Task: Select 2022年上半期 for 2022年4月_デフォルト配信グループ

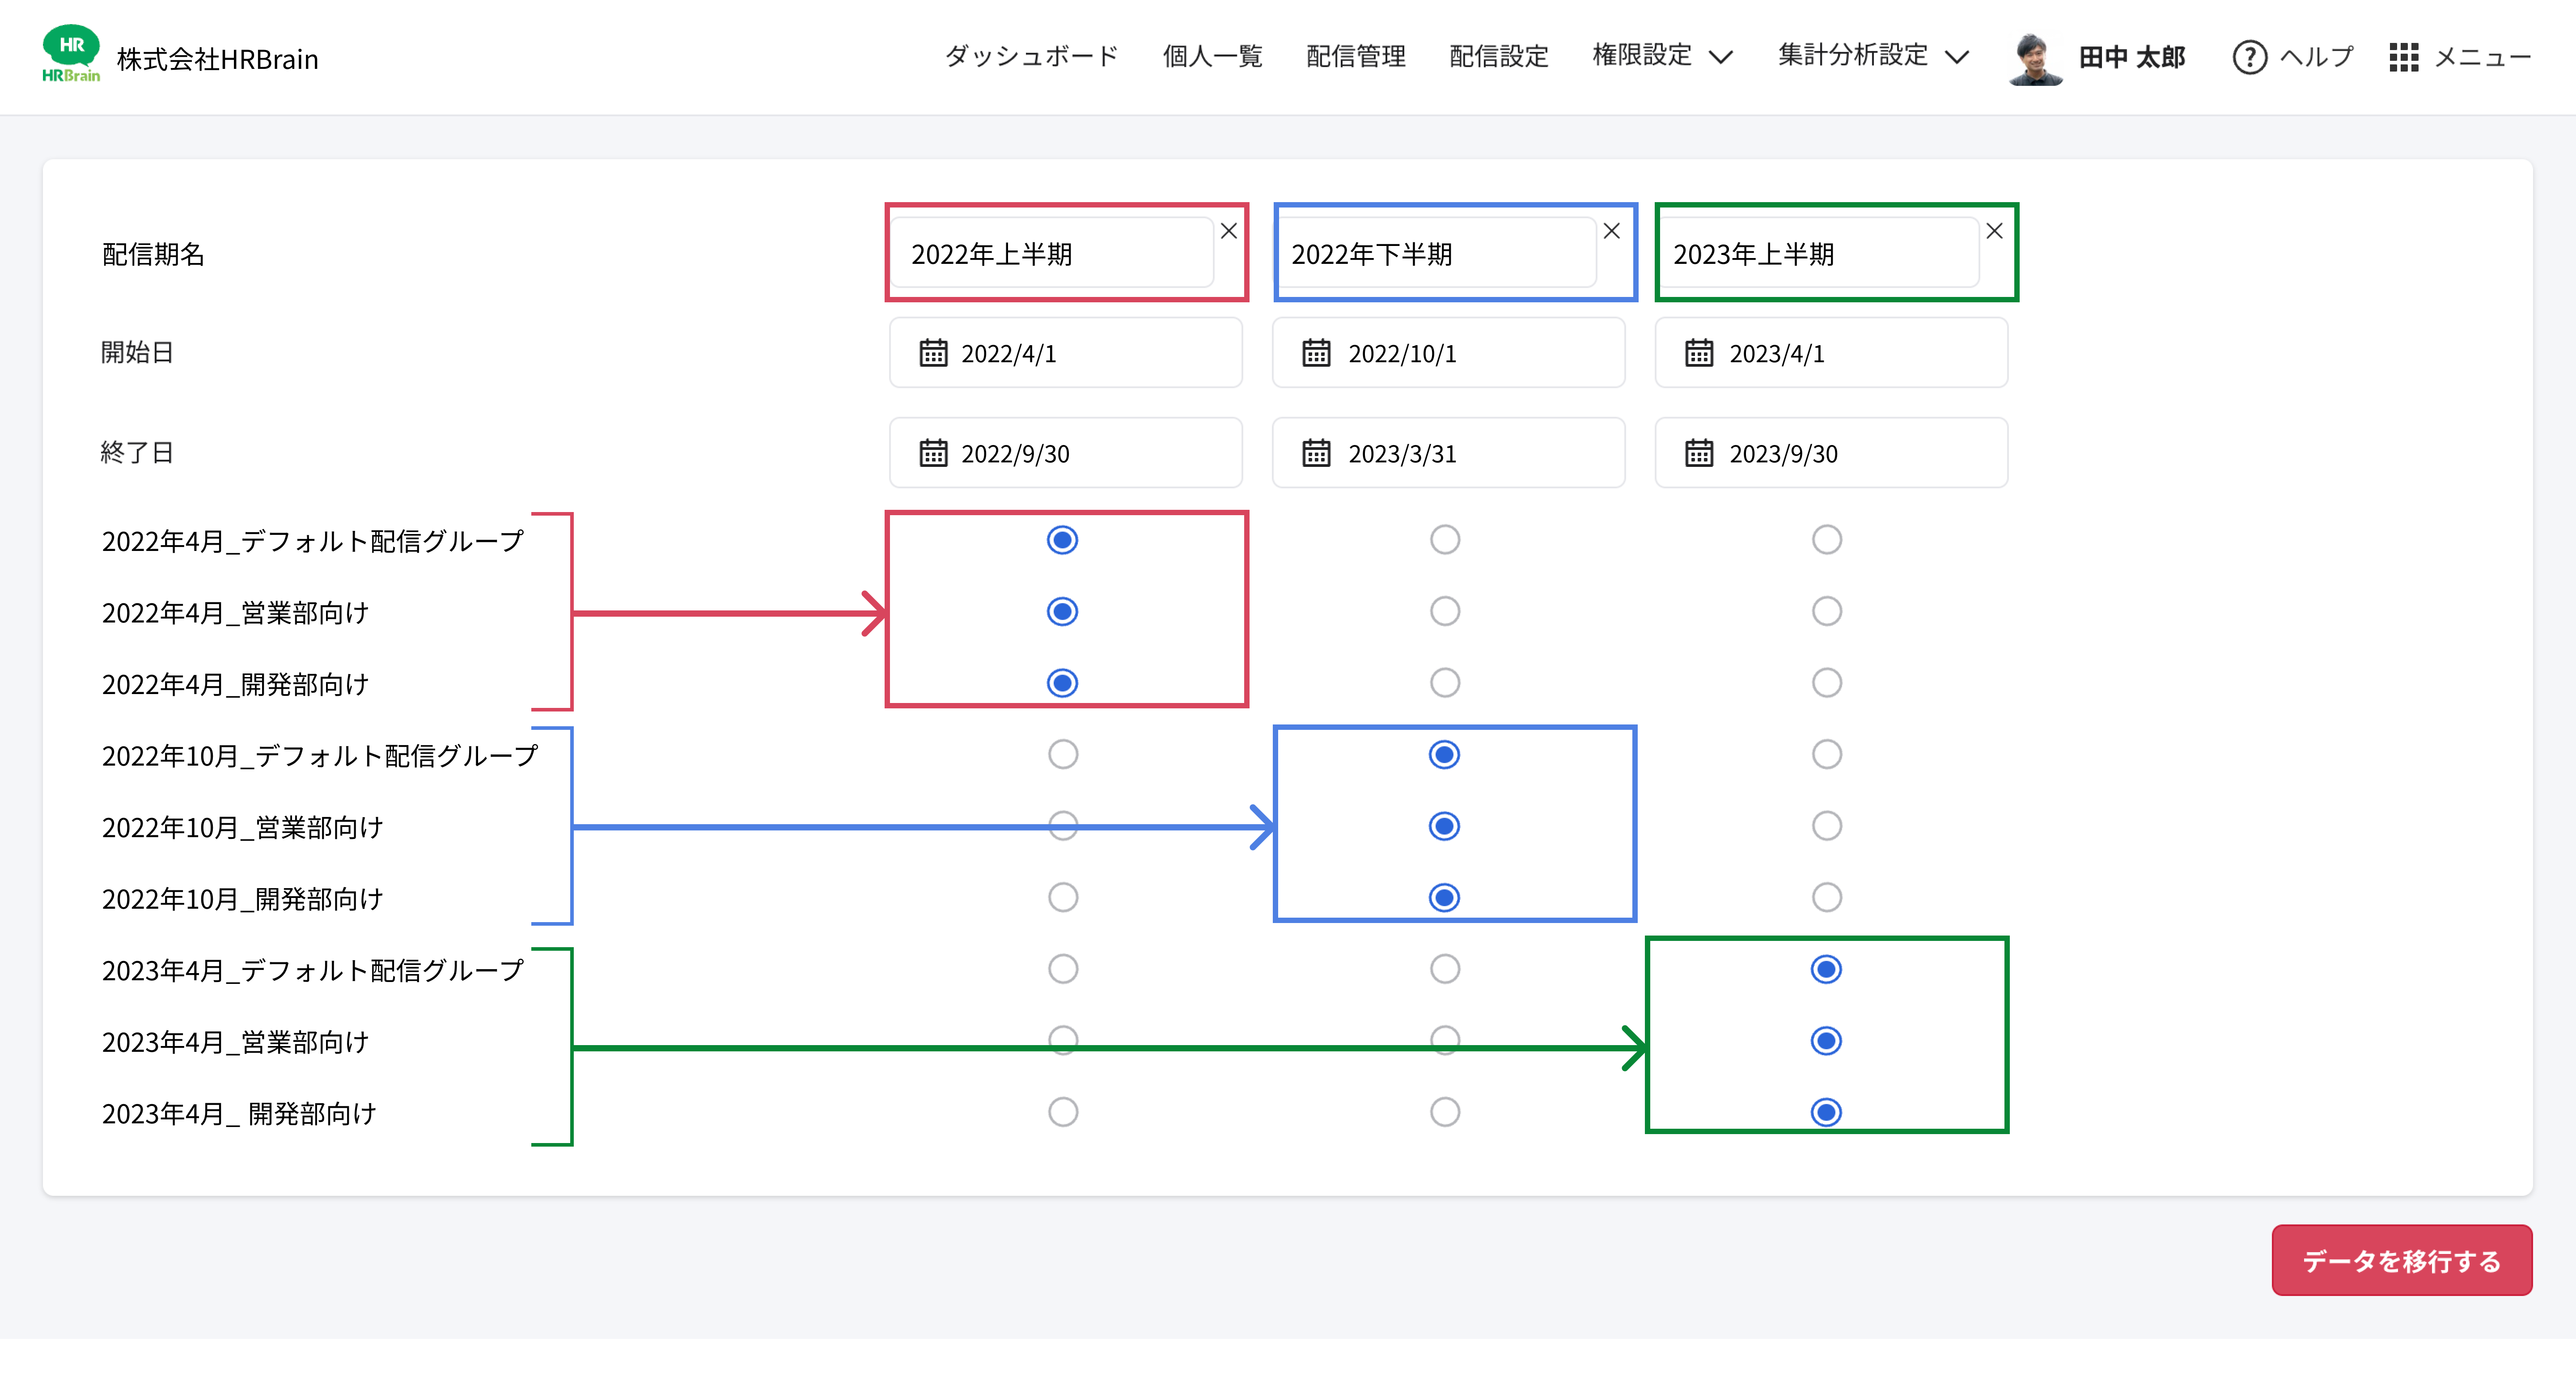Action: click(x=1062, y=540)
